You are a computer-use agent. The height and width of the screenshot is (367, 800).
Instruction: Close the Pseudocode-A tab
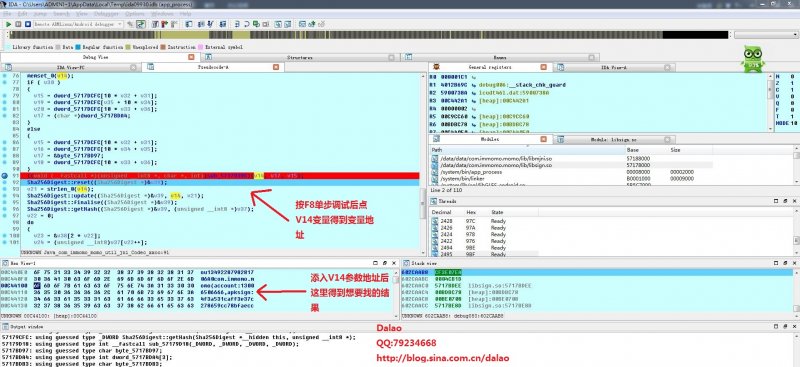[276, 67]
